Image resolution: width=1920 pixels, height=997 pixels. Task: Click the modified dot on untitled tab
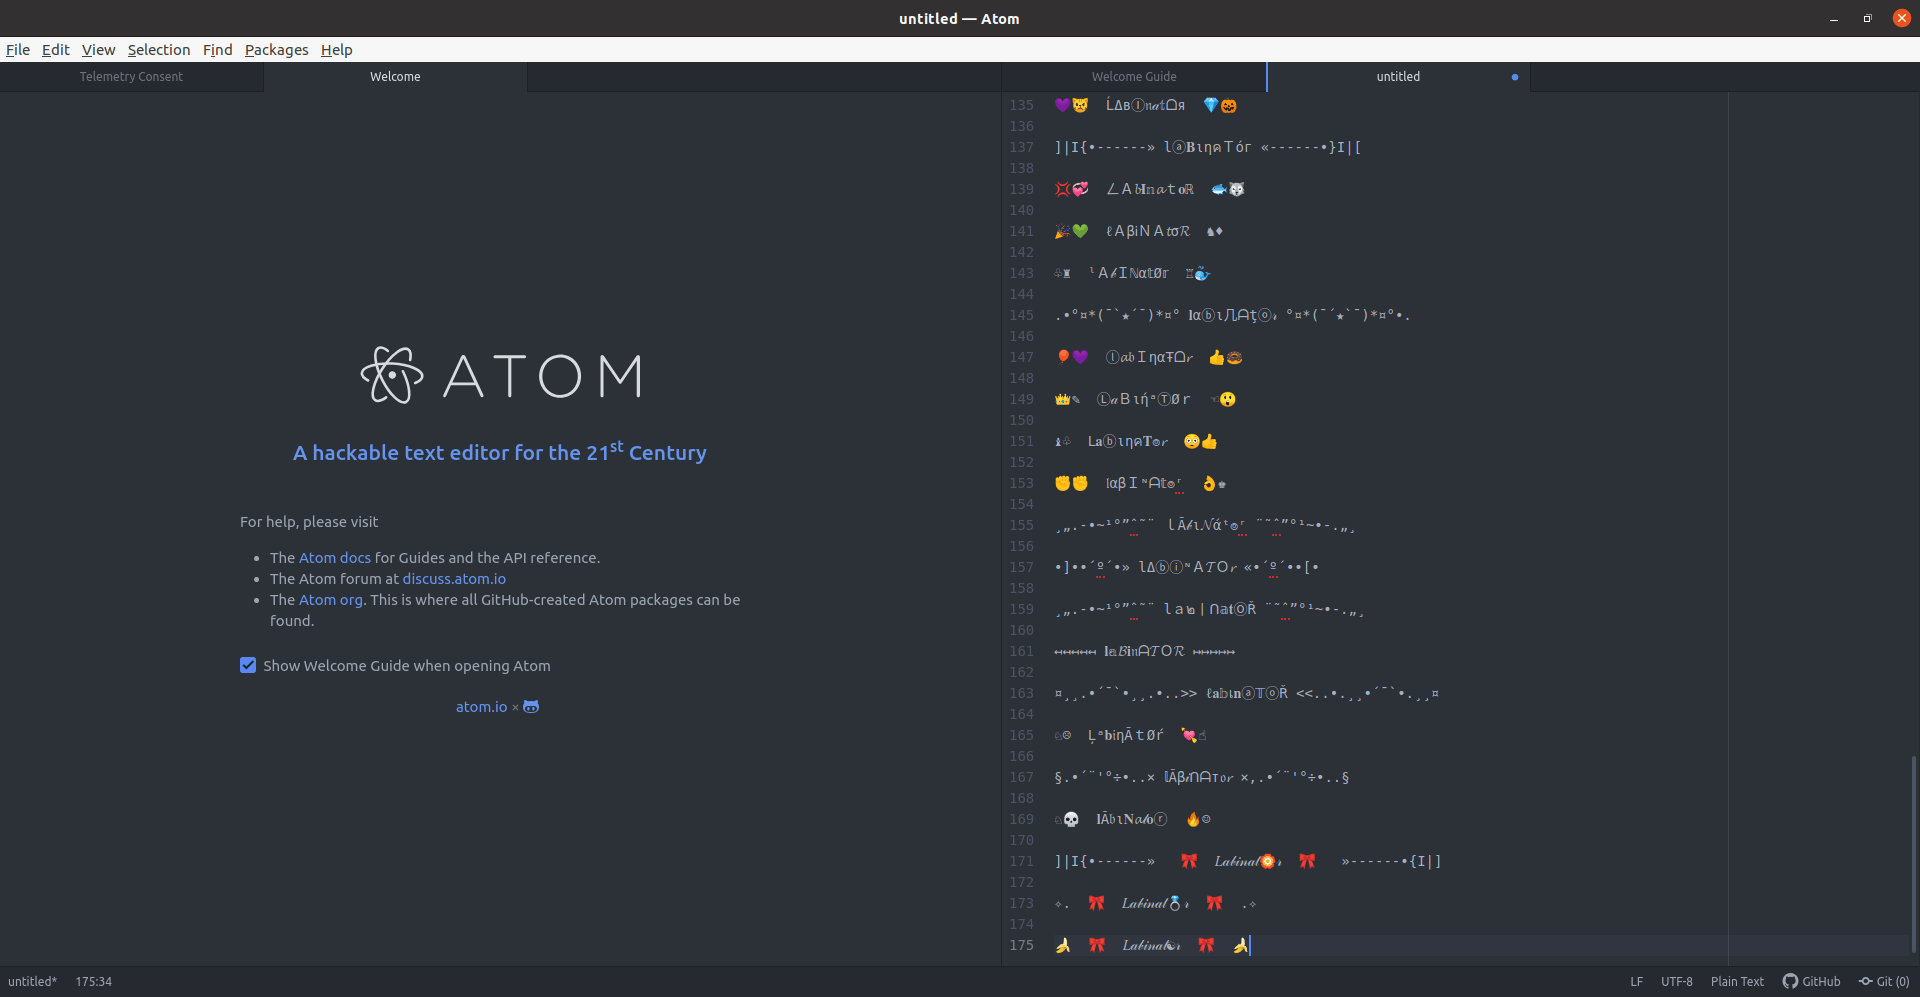(x=1515, y=77)
